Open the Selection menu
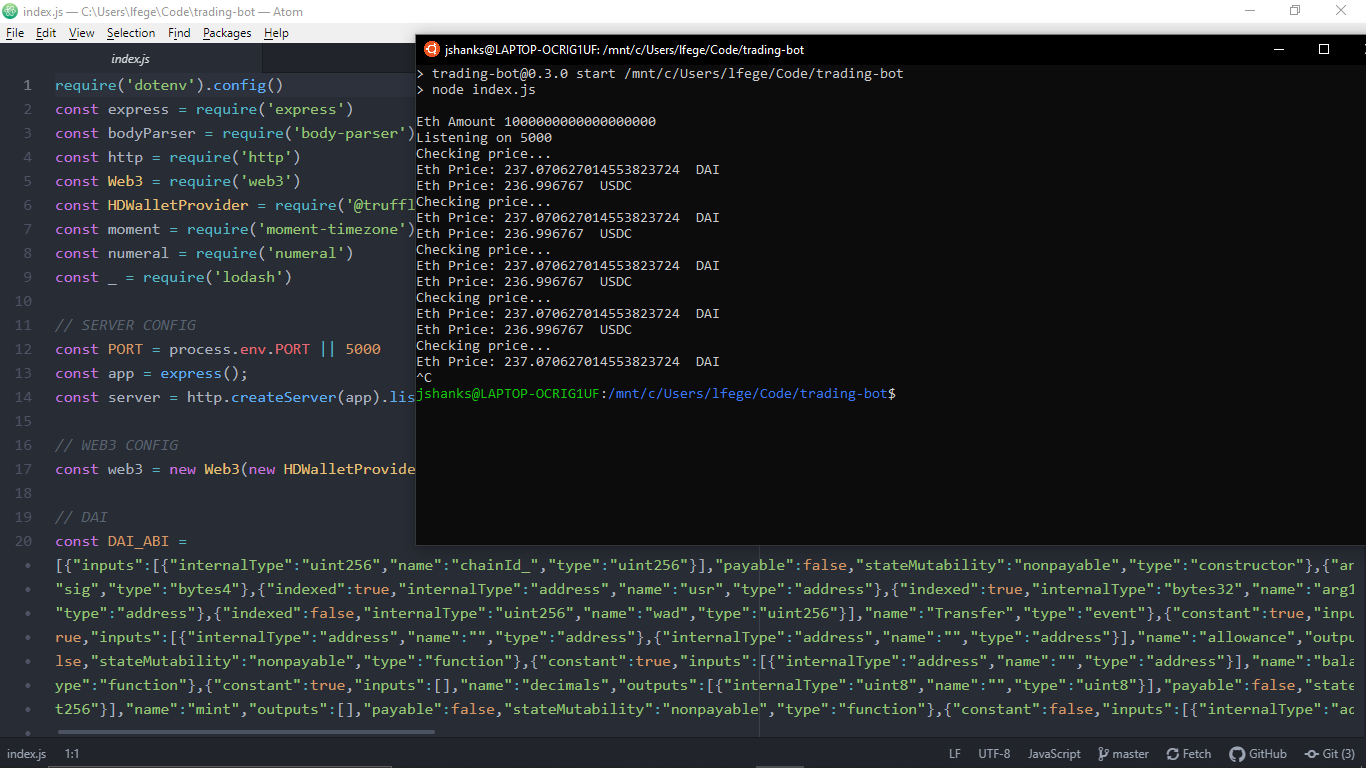Viewport: 1366px width, 768px height. [131, 33]
